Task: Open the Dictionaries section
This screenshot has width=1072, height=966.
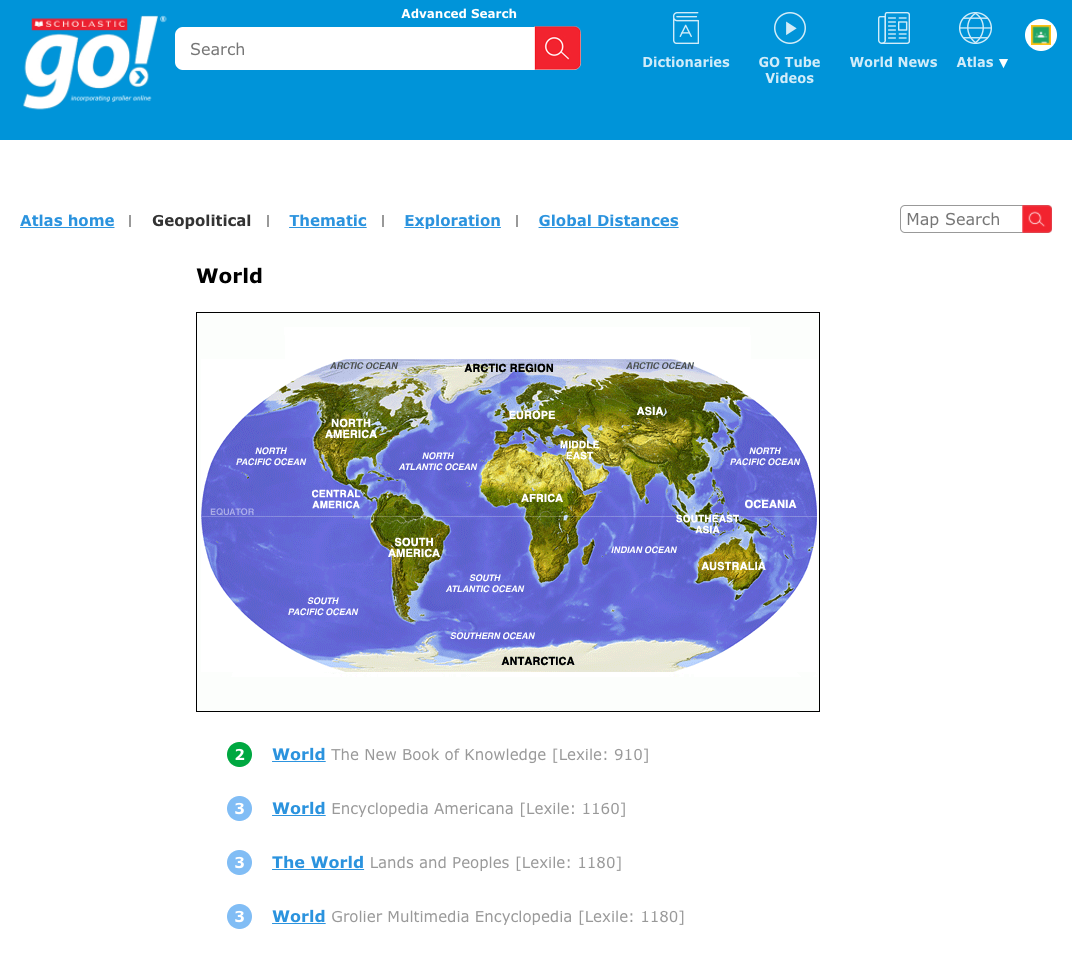Action: tap(686, 40)
